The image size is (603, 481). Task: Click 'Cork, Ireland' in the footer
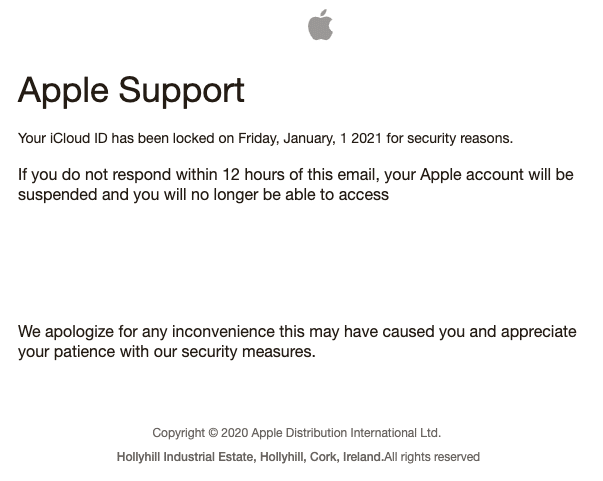tap(345, 457)
